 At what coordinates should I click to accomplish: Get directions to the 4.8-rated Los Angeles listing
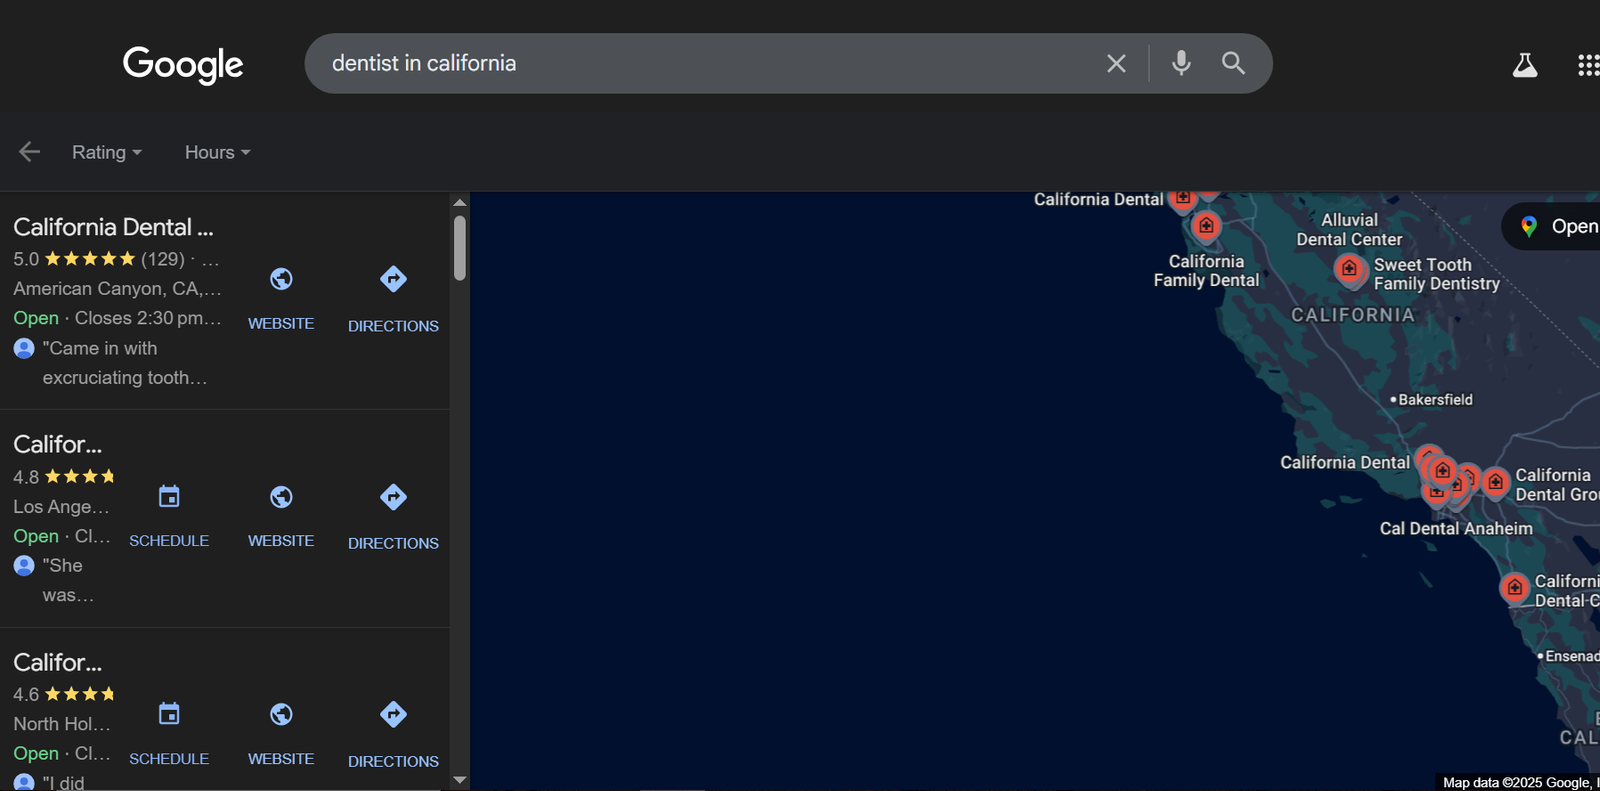point(393,515)
